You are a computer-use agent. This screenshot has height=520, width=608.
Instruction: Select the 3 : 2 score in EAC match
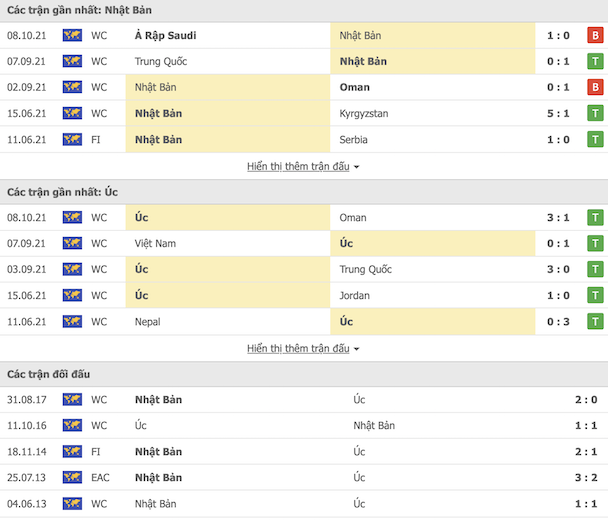coord(586,477)
